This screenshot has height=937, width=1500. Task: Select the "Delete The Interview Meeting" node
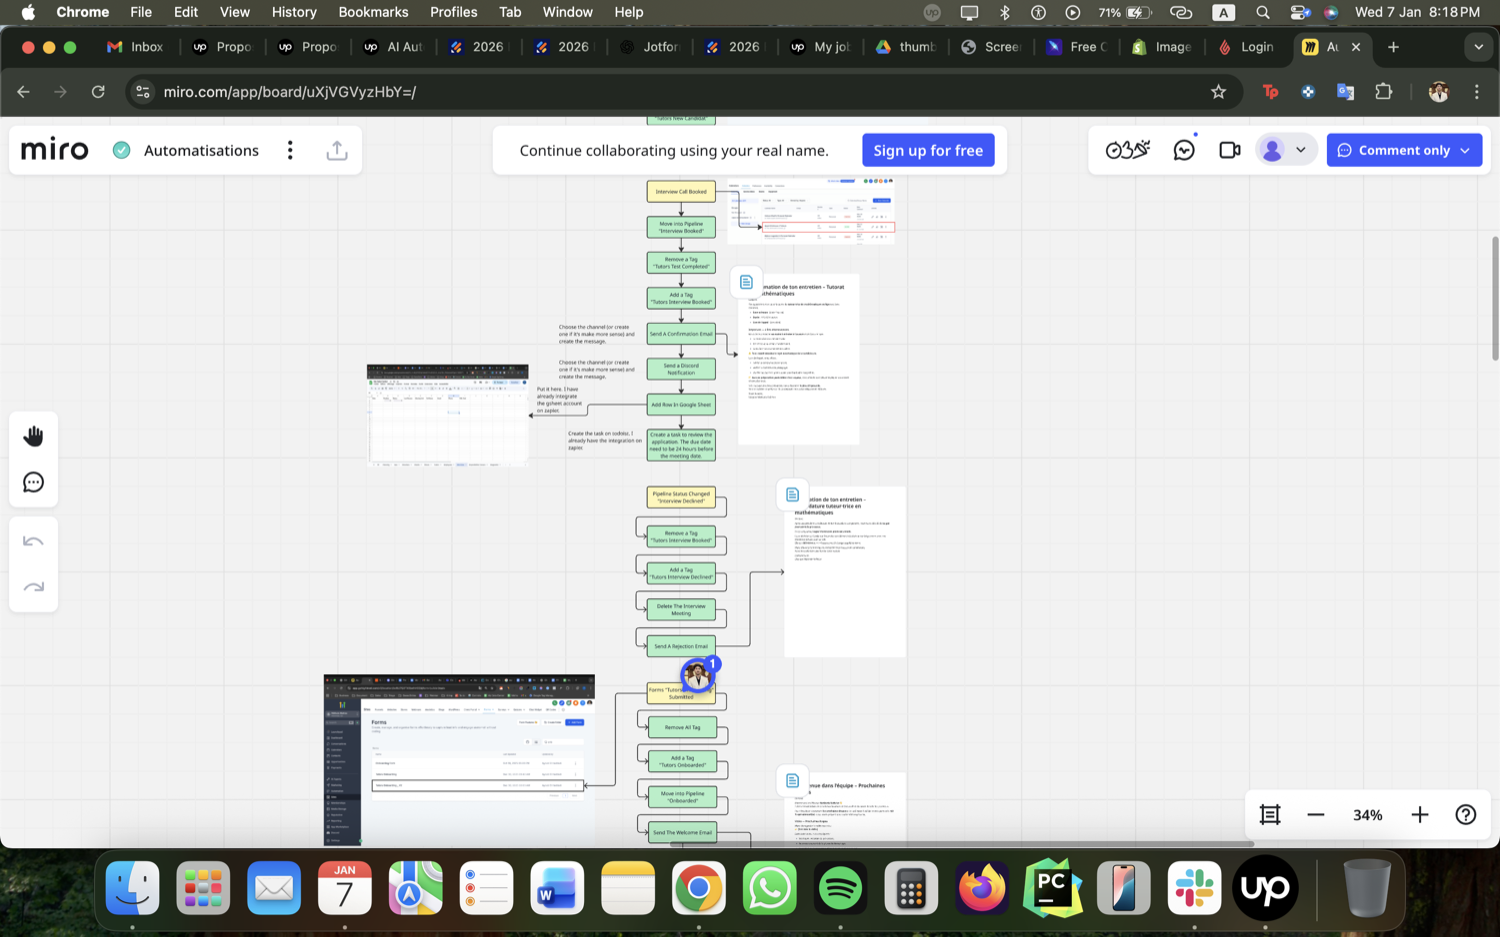681,609
